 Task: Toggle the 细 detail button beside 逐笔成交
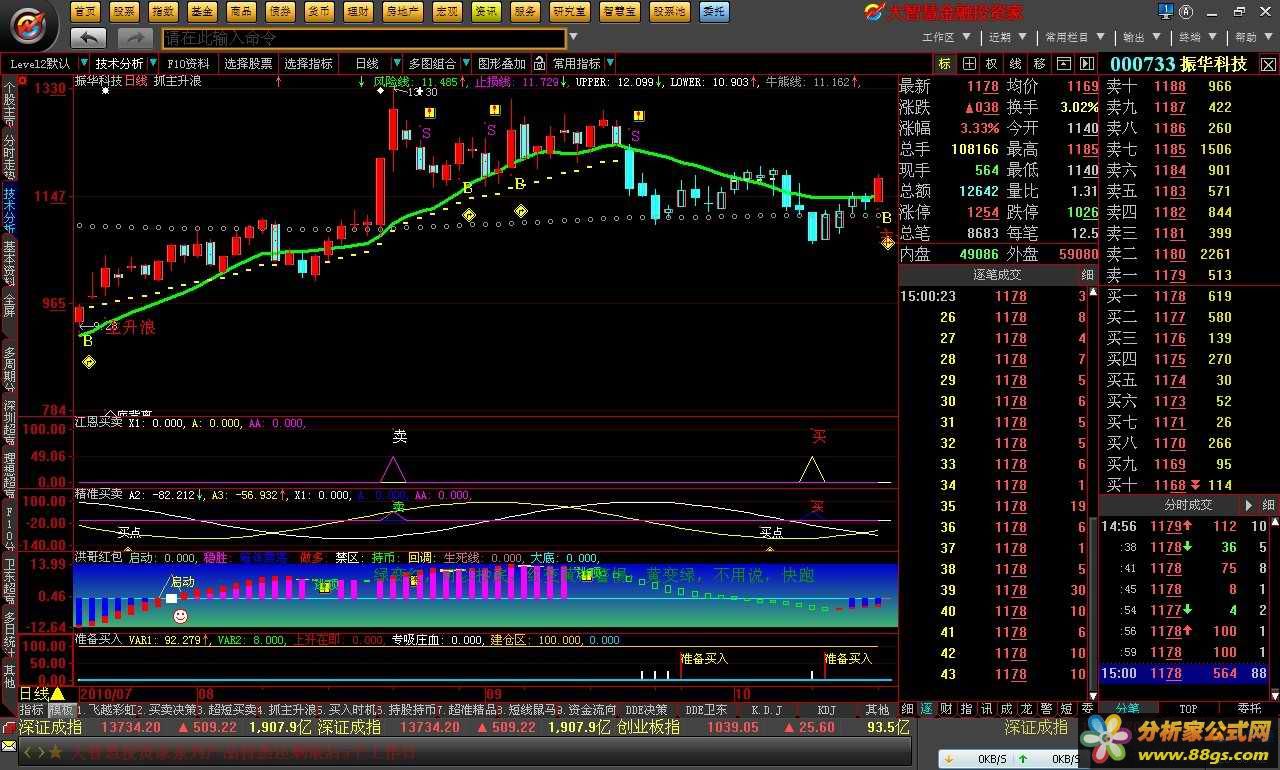(1087, 274)
